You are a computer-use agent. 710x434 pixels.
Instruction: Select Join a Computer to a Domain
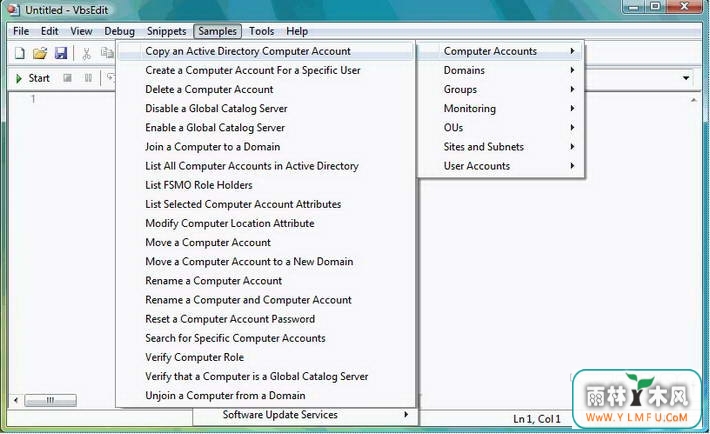266,147
